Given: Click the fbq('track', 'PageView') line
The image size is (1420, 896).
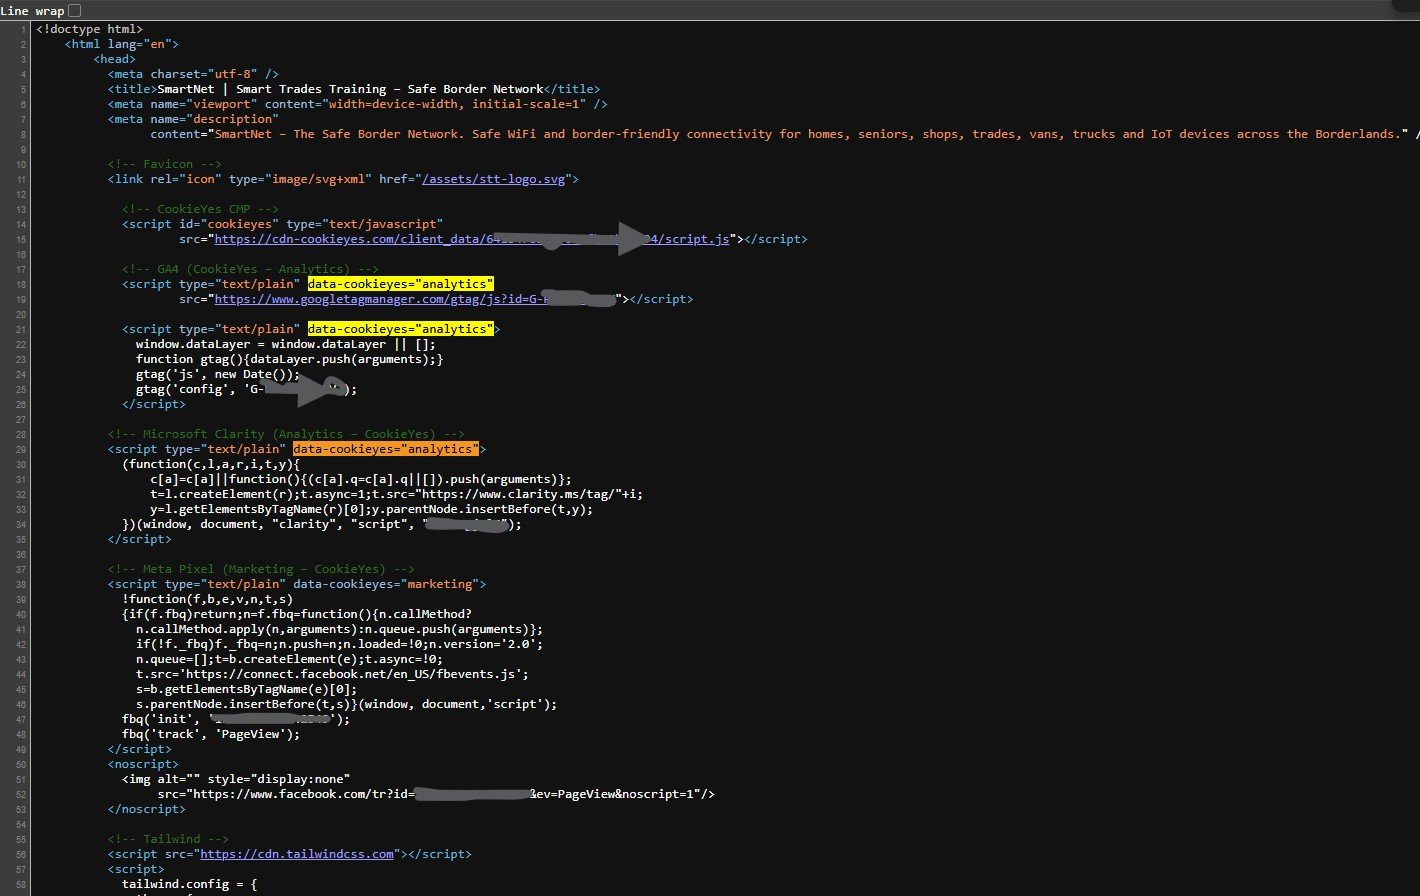Looking at the screenshot, I should tap(210, 734).
